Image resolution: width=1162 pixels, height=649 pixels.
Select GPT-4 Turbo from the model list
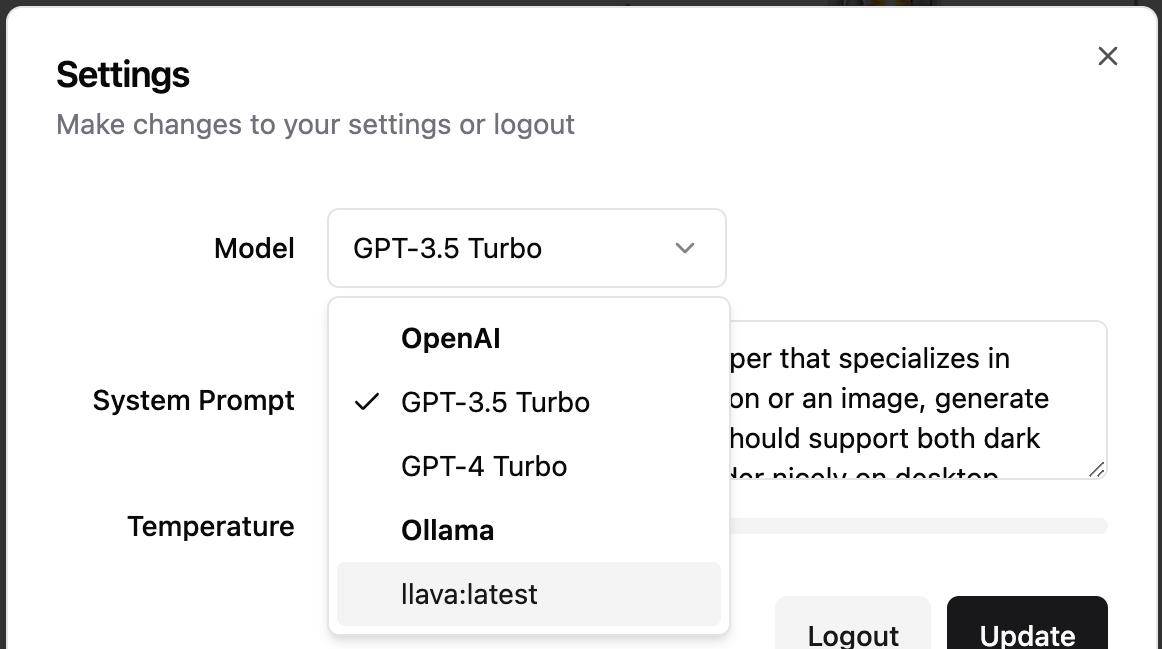point(484,466)
